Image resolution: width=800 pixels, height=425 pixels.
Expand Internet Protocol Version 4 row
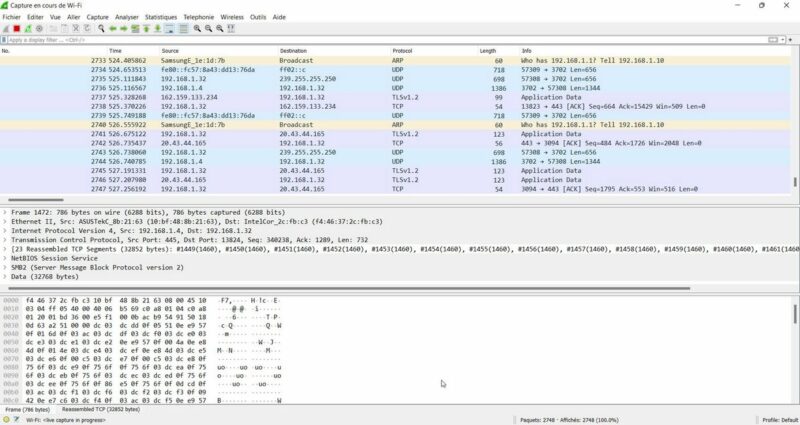[5, 231]
